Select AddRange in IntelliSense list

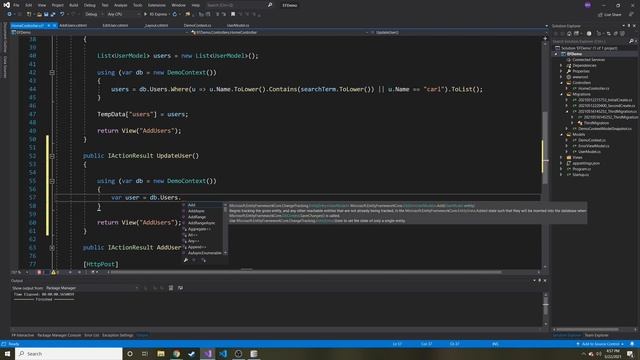[x=203, y=217]
